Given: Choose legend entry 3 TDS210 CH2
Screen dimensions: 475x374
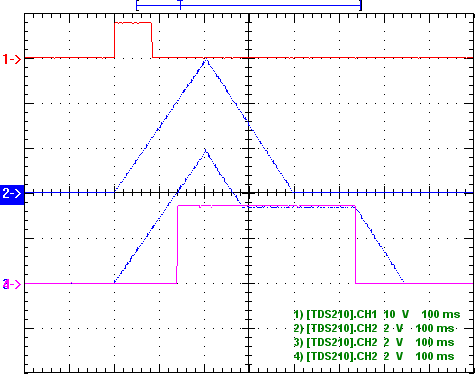Looking at the screenshot, I should coord(374,342).
